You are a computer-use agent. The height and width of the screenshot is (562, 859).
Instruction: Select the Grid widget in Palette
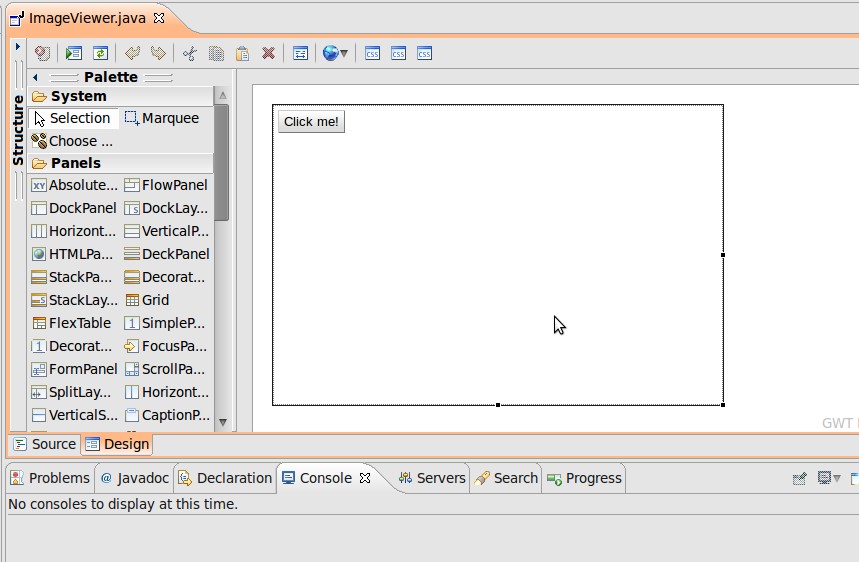point(147,300)
